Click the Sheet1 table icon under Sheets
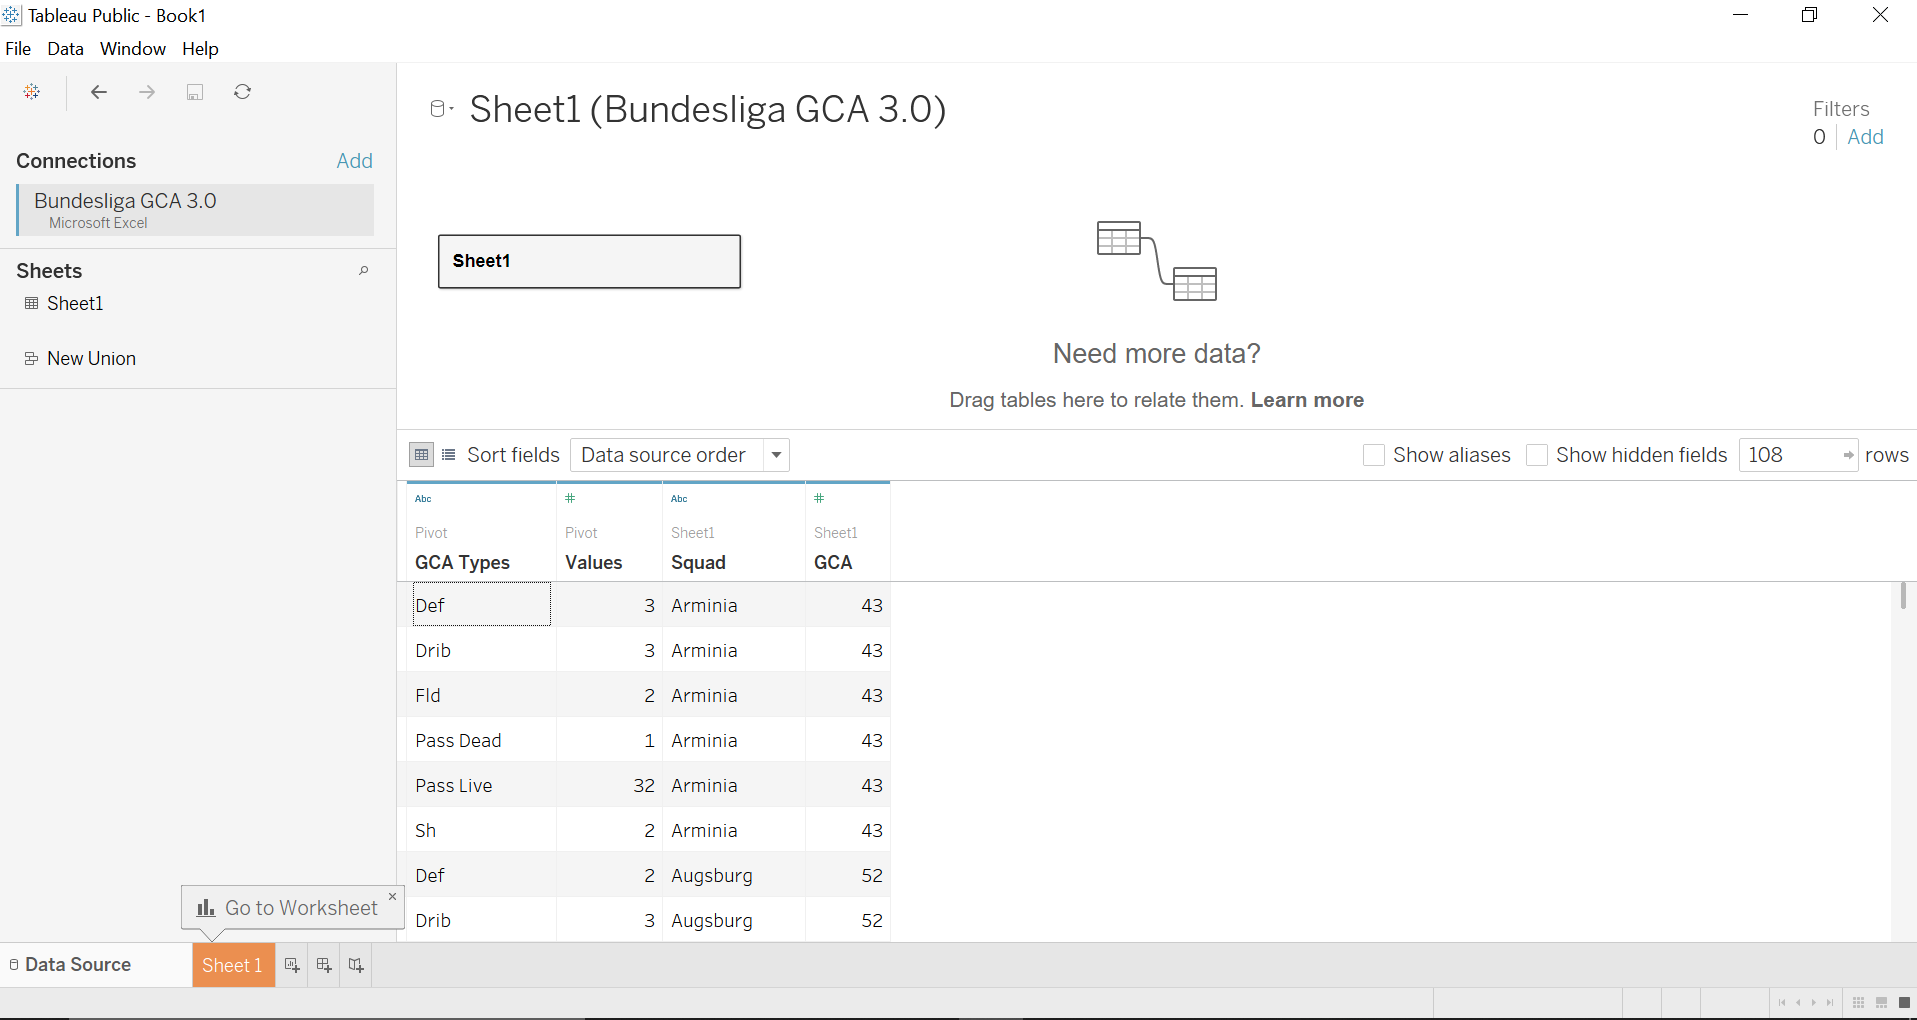The image size is (1917, 1020). (32, 304)
